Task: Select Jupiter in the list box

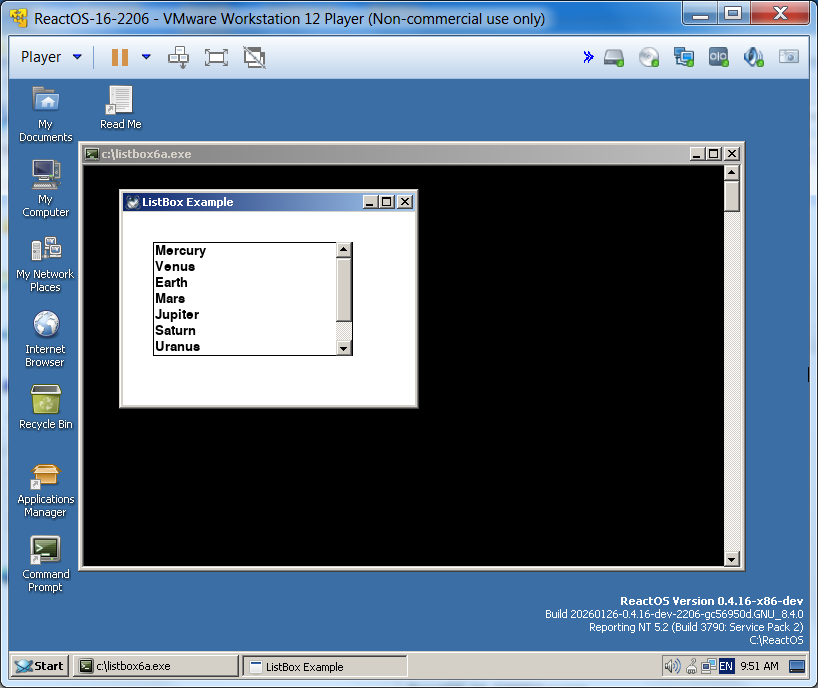Action: click(177, 314)
